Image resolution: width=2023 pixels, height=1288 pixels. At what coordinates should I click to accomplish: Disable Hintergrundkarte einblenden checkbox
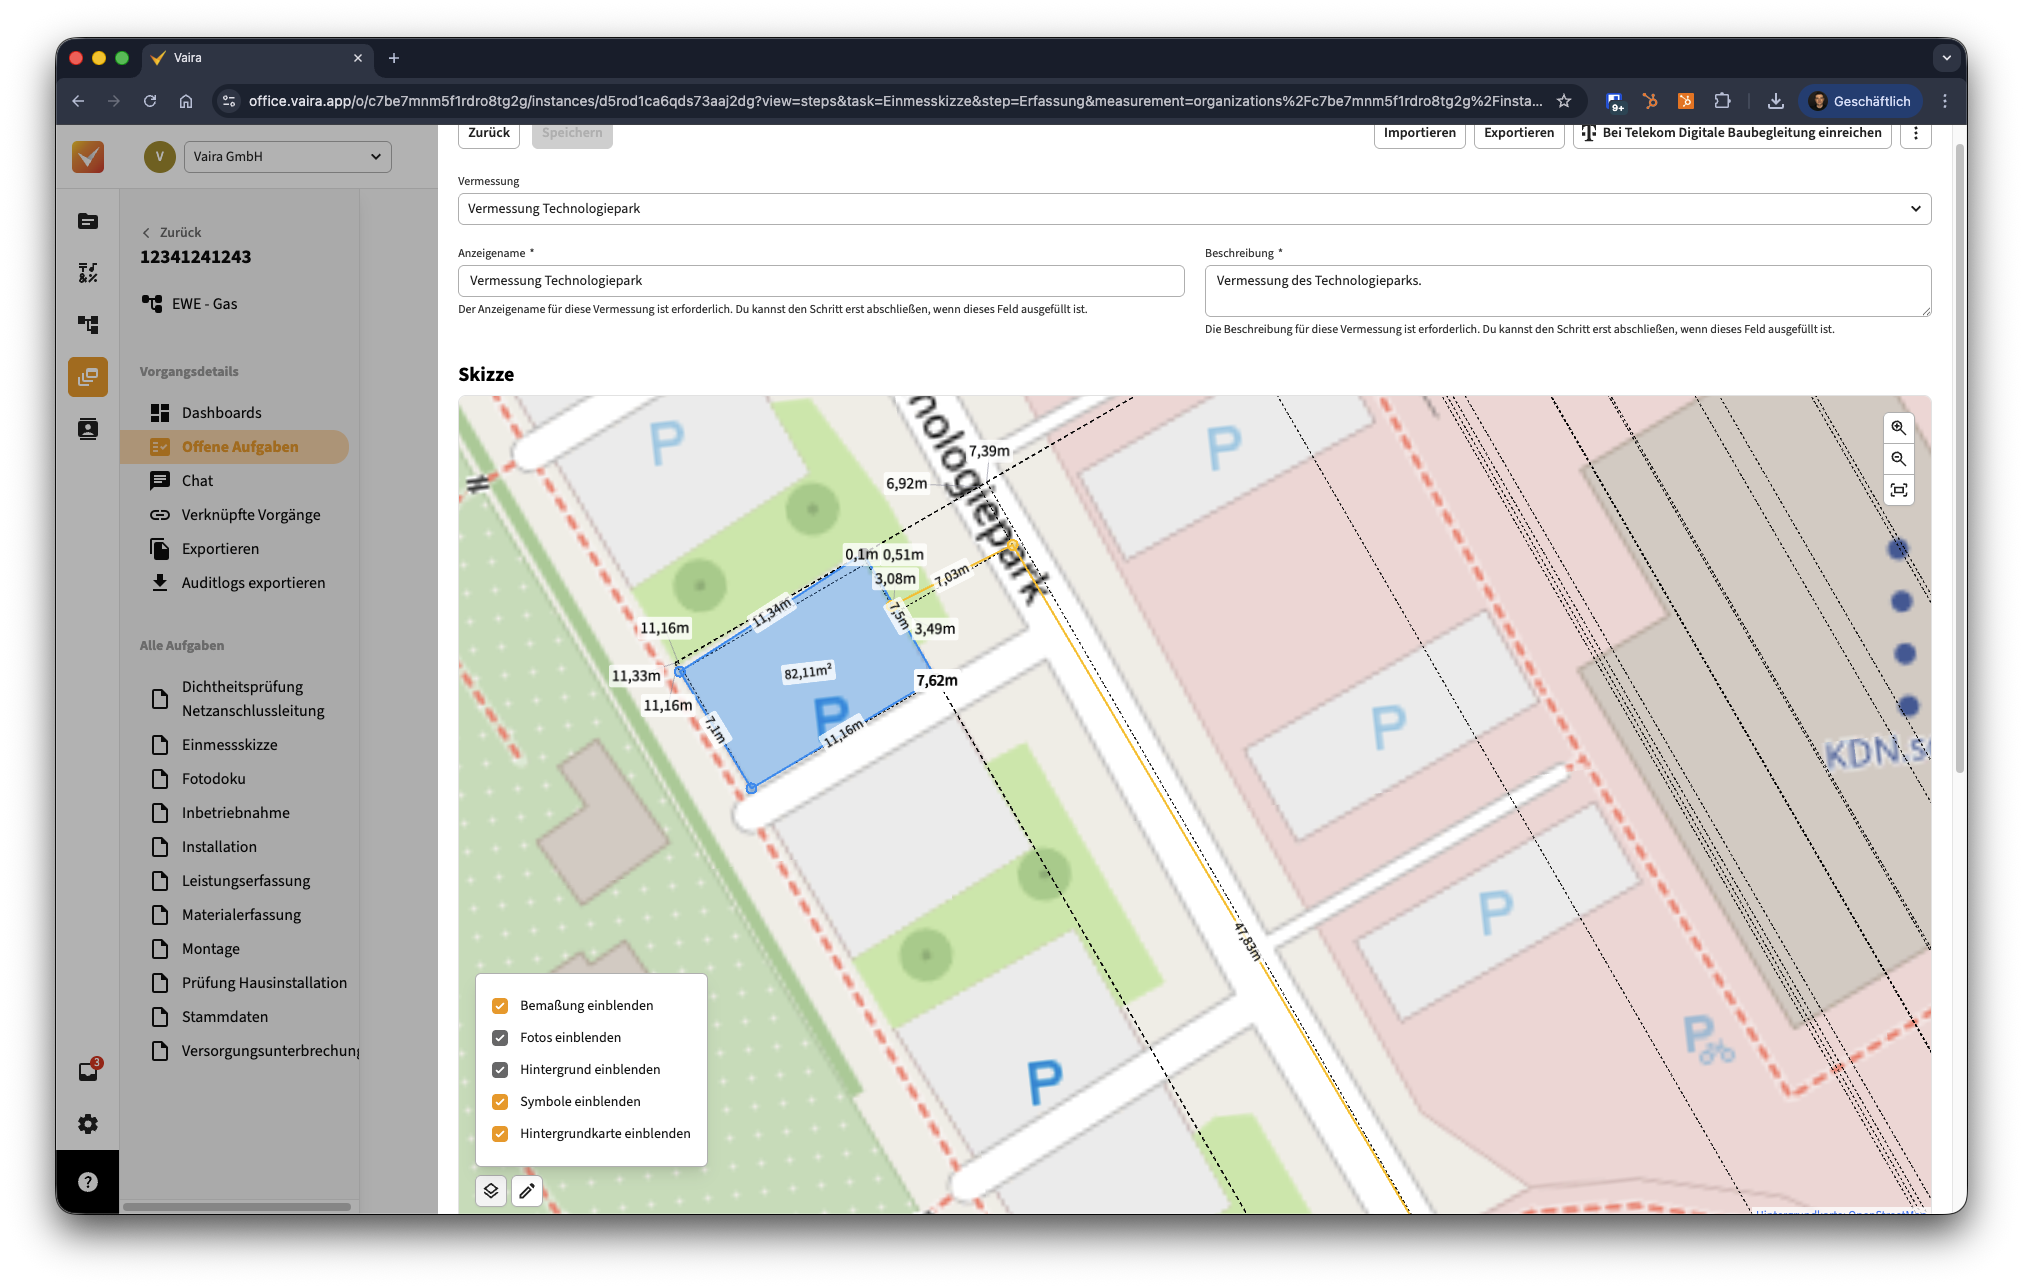(x=500, y=1134)
